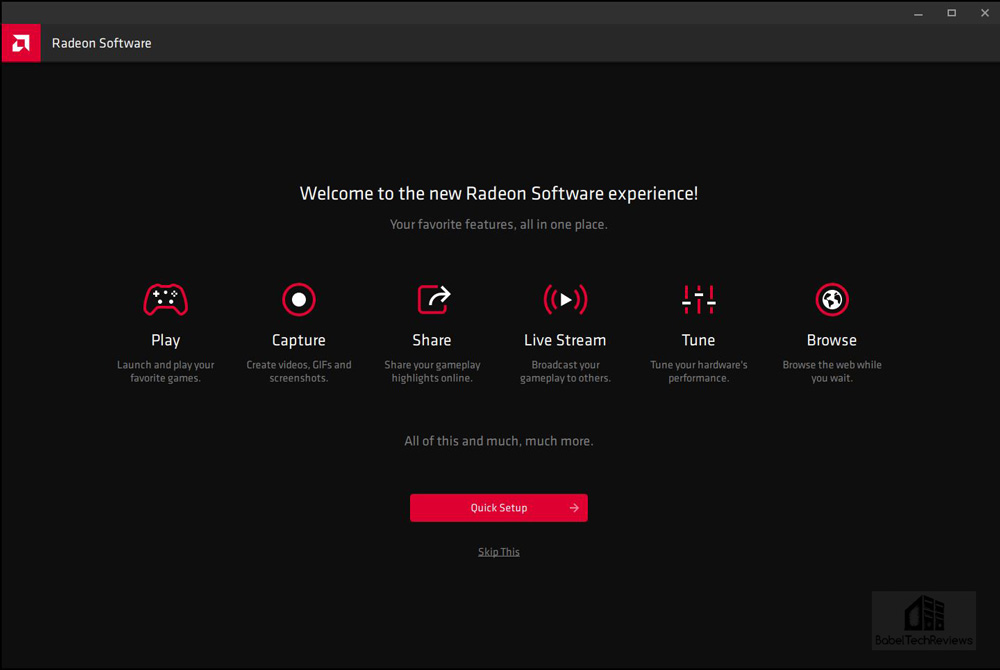
Task: Click "Create videos, GIFs and screenshots." text
Action: pos(298,372)
